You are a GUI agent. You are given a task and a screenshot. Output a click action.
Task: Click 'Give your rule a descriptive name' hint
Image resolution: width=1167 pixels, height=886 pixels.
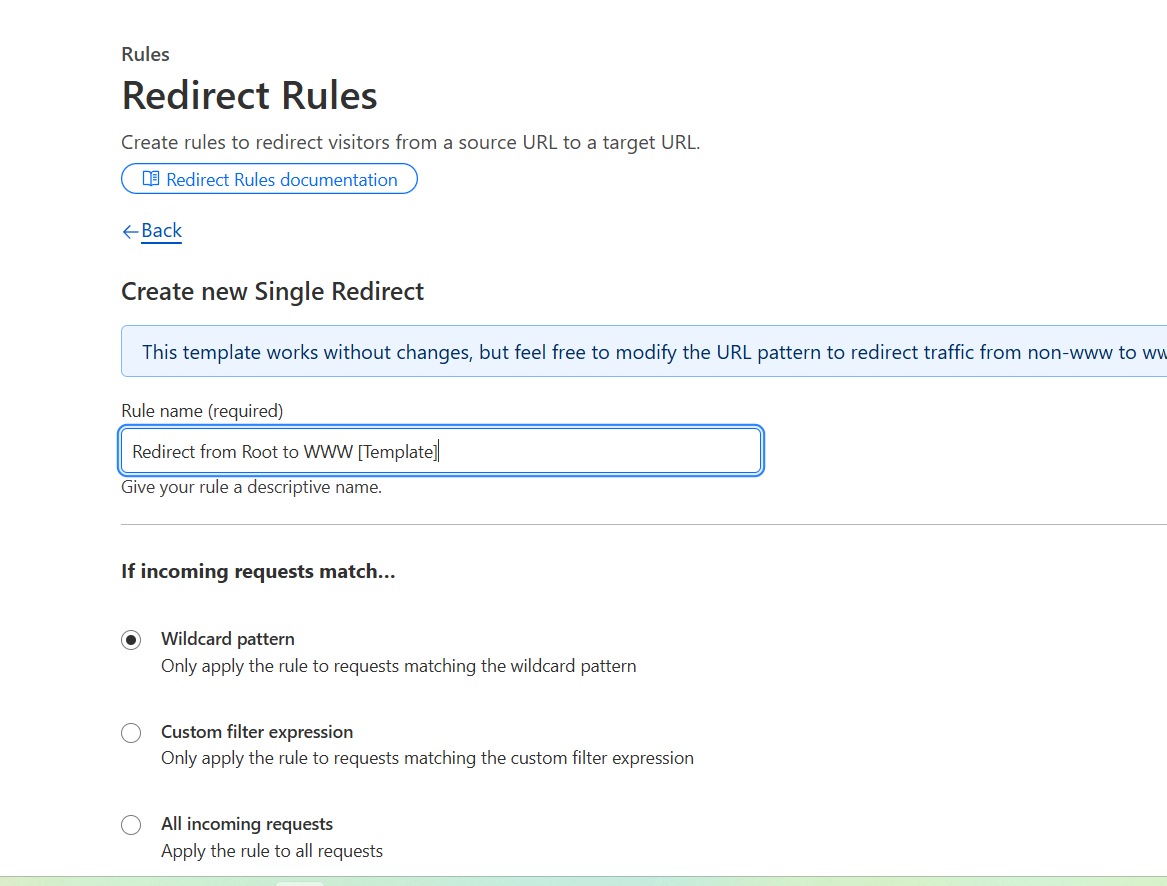pyautogui.click(x=252, y=487)
